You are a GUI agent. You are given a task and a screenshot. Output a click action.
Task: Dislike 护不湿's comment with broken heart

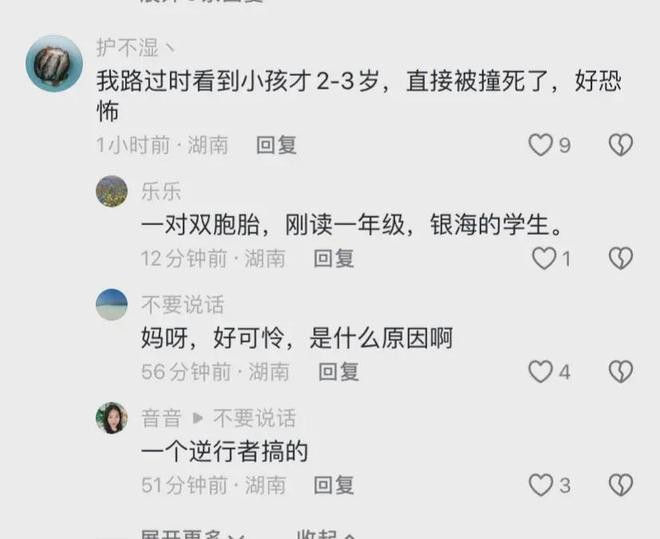coord(621,145)
